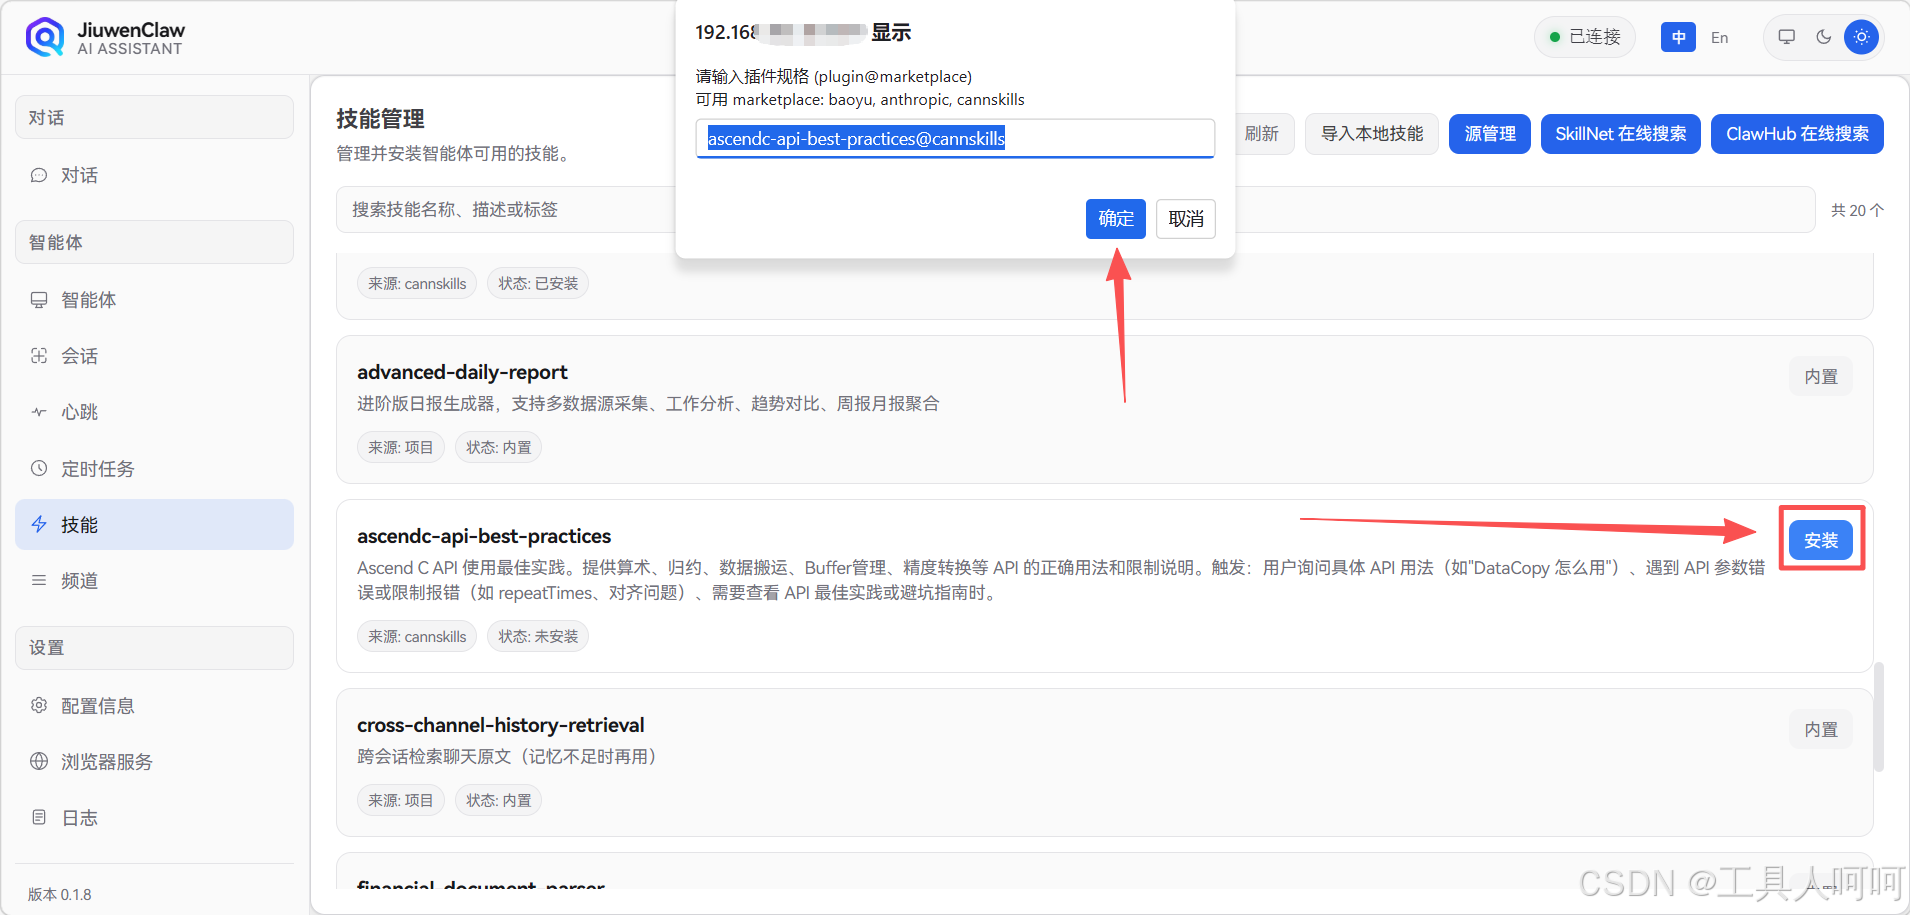Open 源管理 source management
This screenshot has width=1910, height=915.
[x=1490, y=134]
